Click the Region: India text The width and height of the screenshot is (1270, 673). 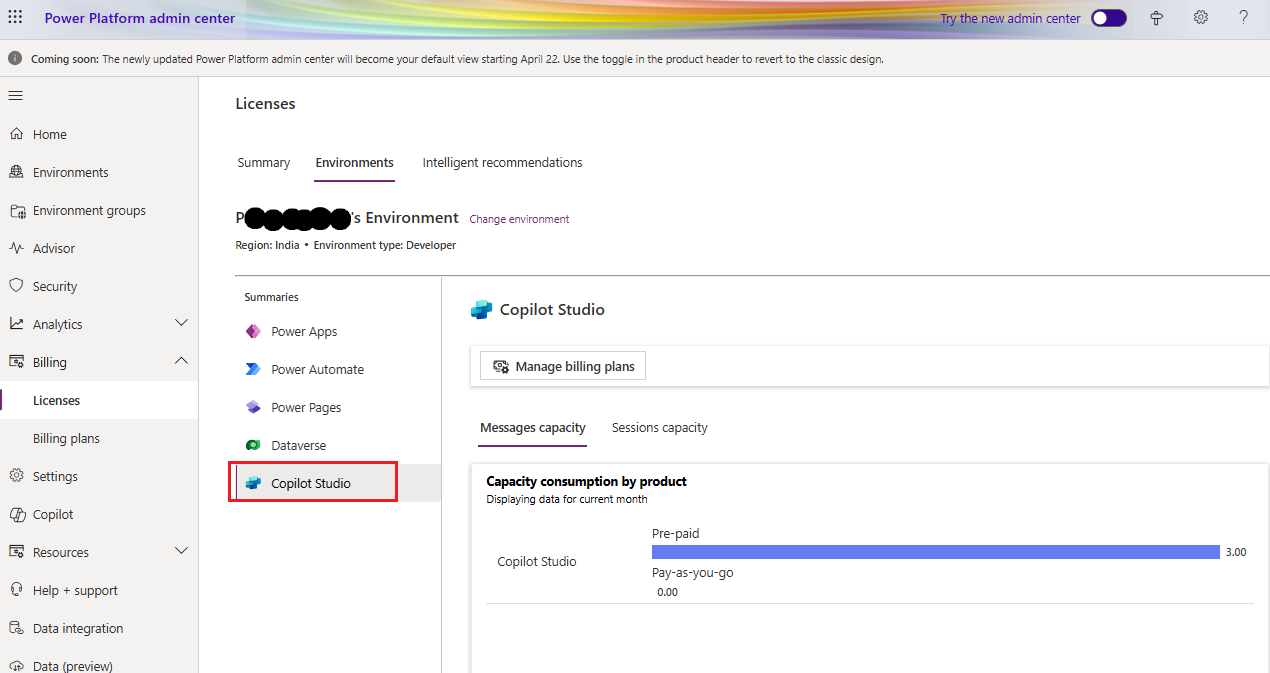[267, 245]
